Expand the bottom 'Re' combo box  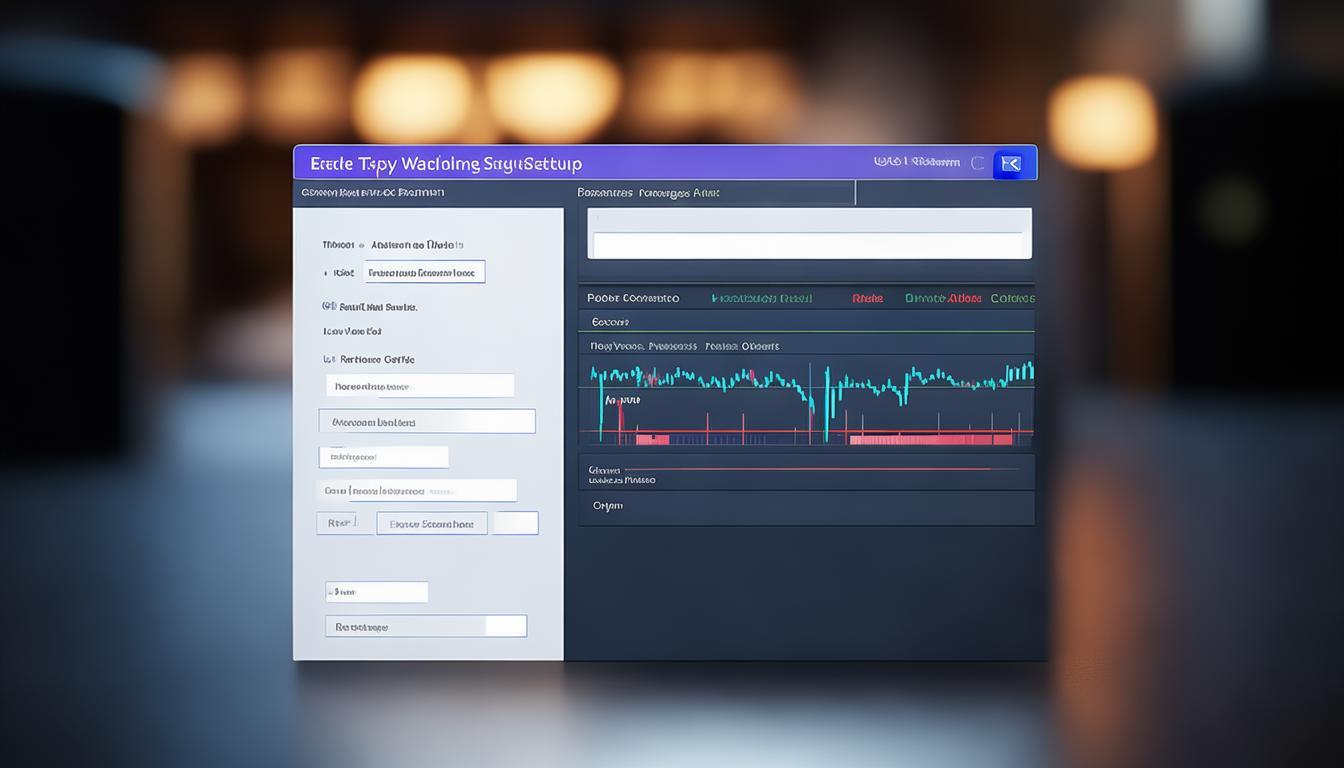tap(425, 627)
